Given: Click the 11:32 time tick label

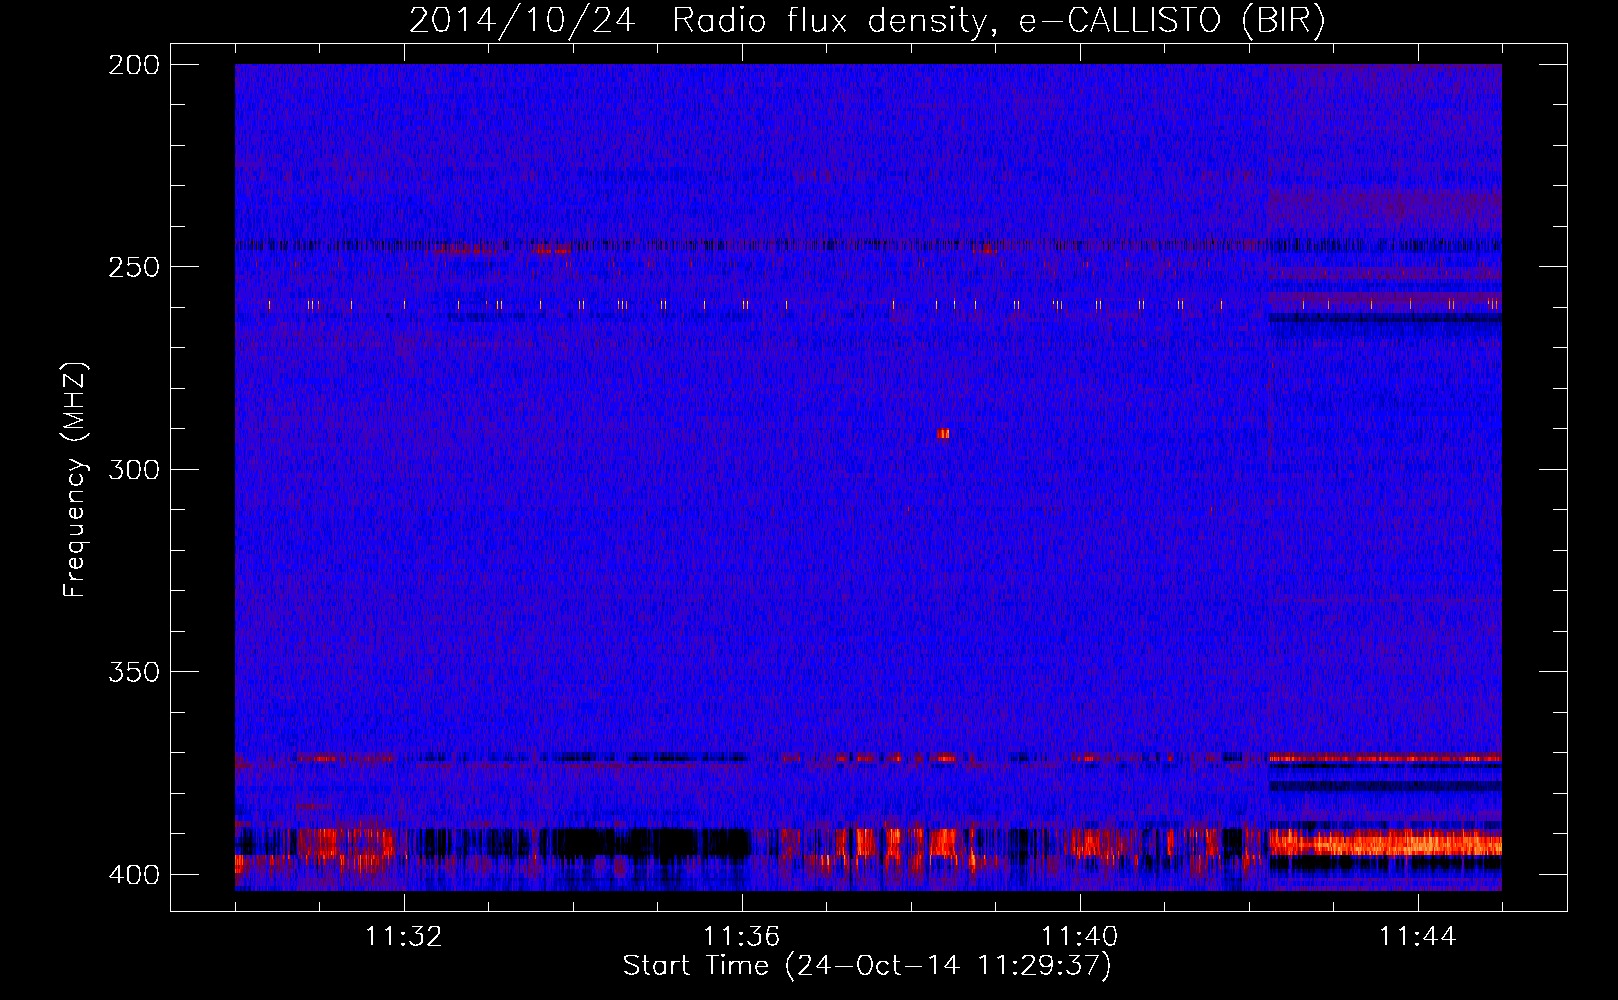Looking at the screenshot, I should pos(404,937).
